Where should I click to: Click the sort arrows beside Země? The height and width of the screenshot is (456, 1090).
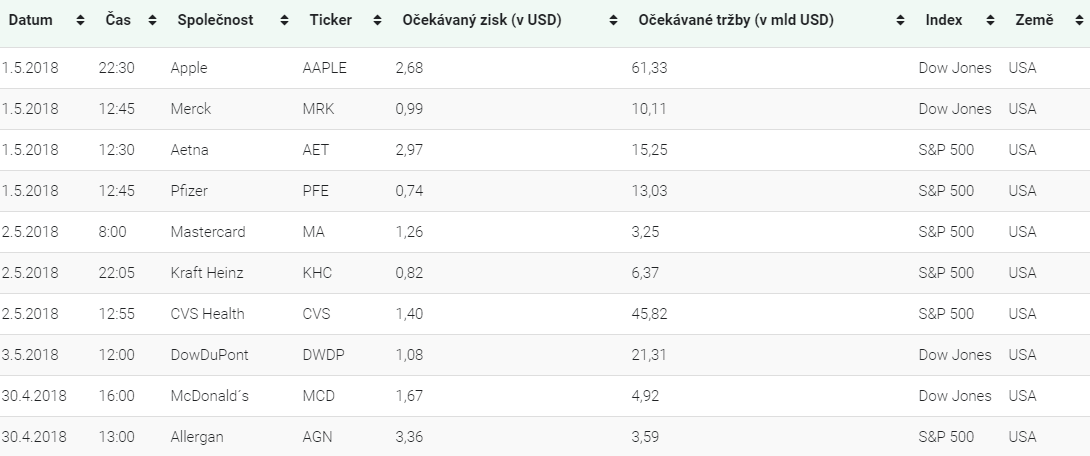pos(1080,20)
